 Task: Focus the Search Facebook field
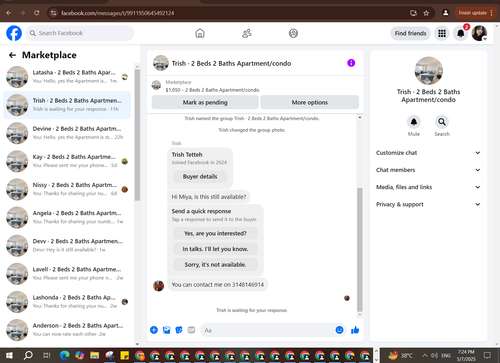click(80, 33)
